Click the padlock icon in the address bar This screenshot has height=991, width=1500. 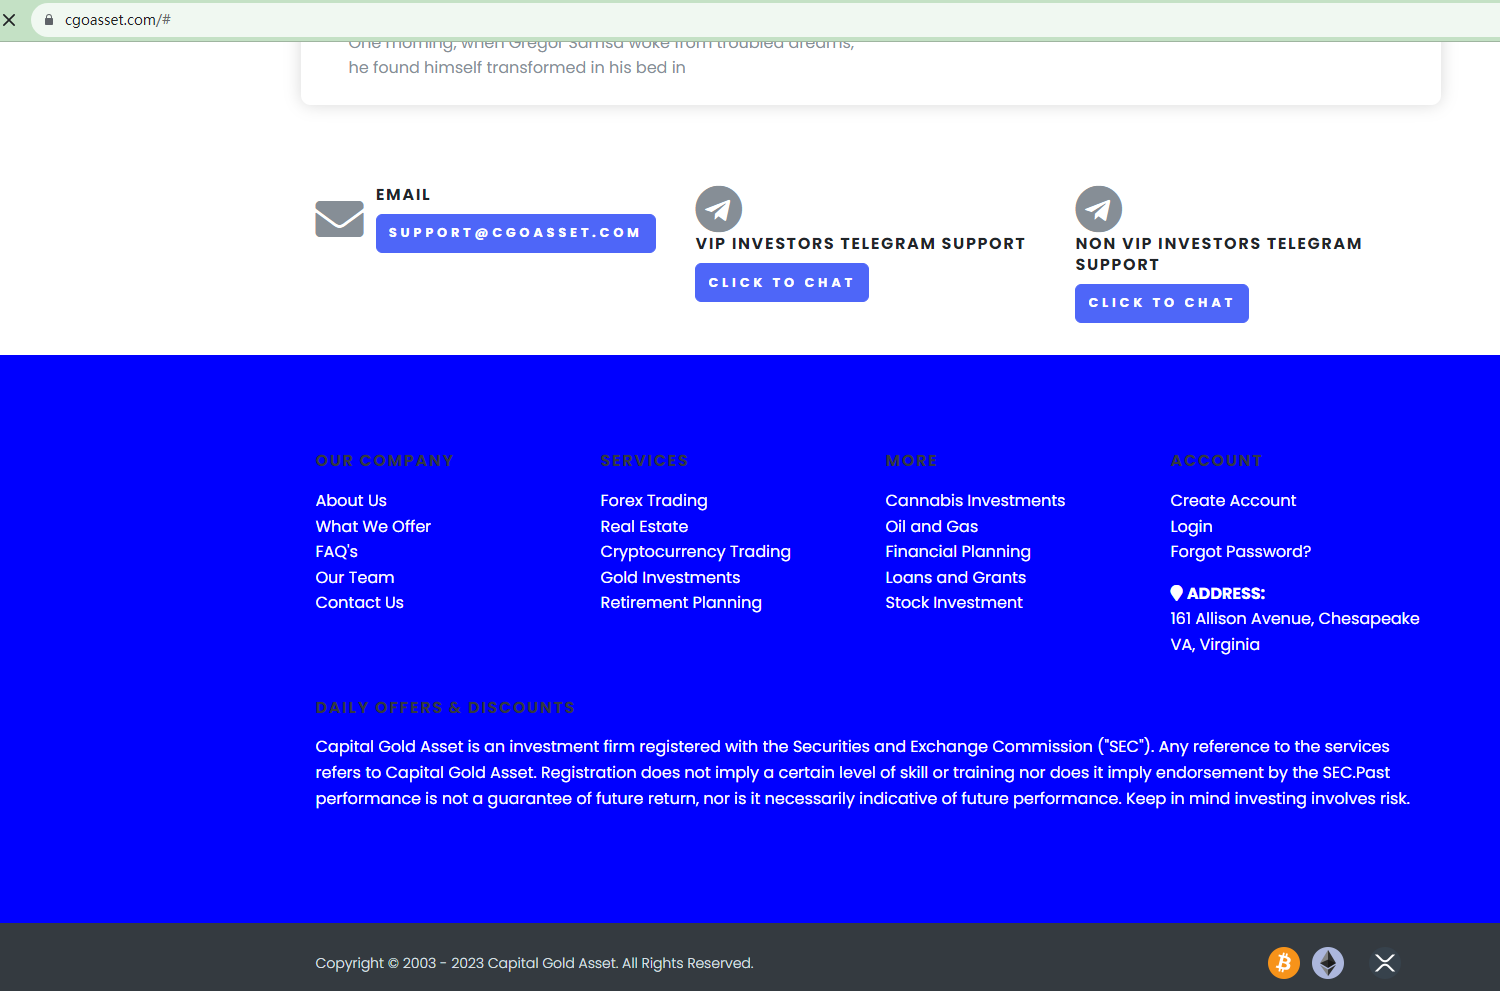(48, 20)
